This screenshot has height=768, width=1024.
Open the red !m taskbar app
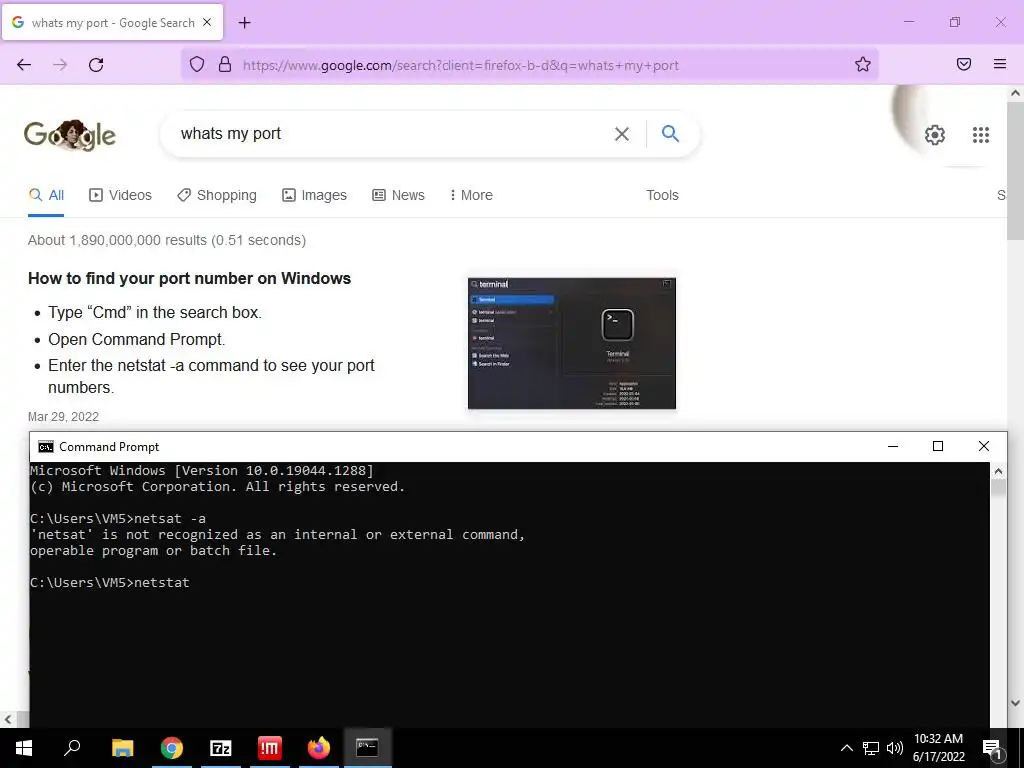pyautogui.click(x=270, y=748)
